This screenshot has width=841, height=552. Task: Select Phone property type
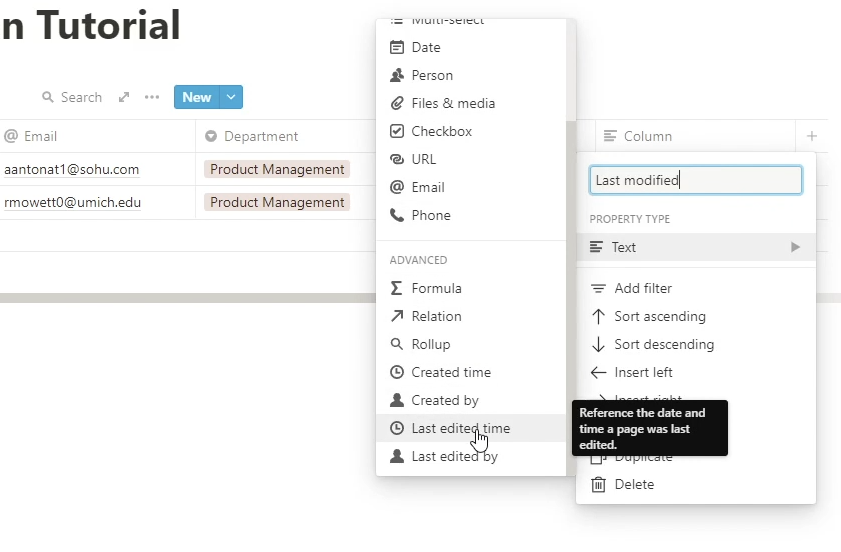click(x=471, y=215)
